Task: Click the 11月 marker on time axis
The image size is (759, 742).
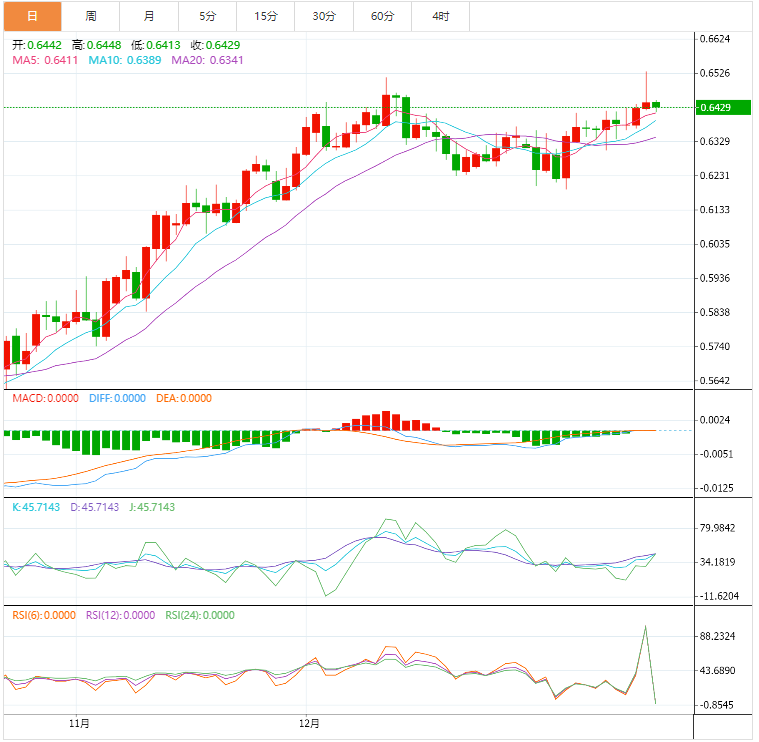Action: coord(81,721)
